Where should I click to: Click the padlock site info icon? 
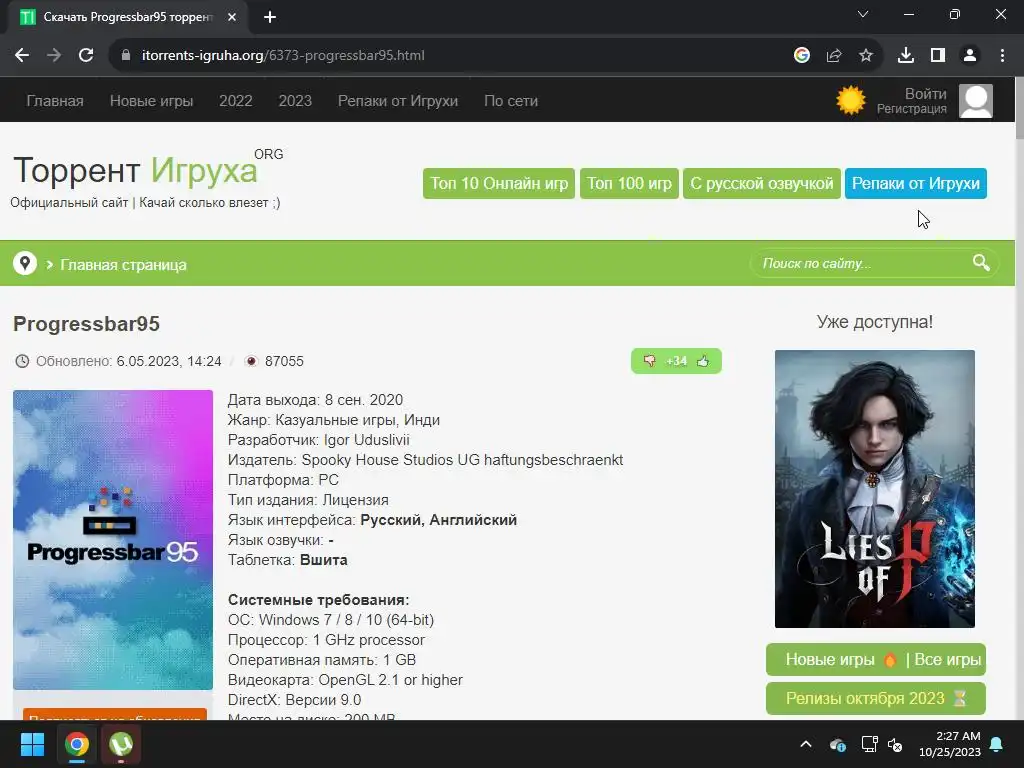pos(126,56)
